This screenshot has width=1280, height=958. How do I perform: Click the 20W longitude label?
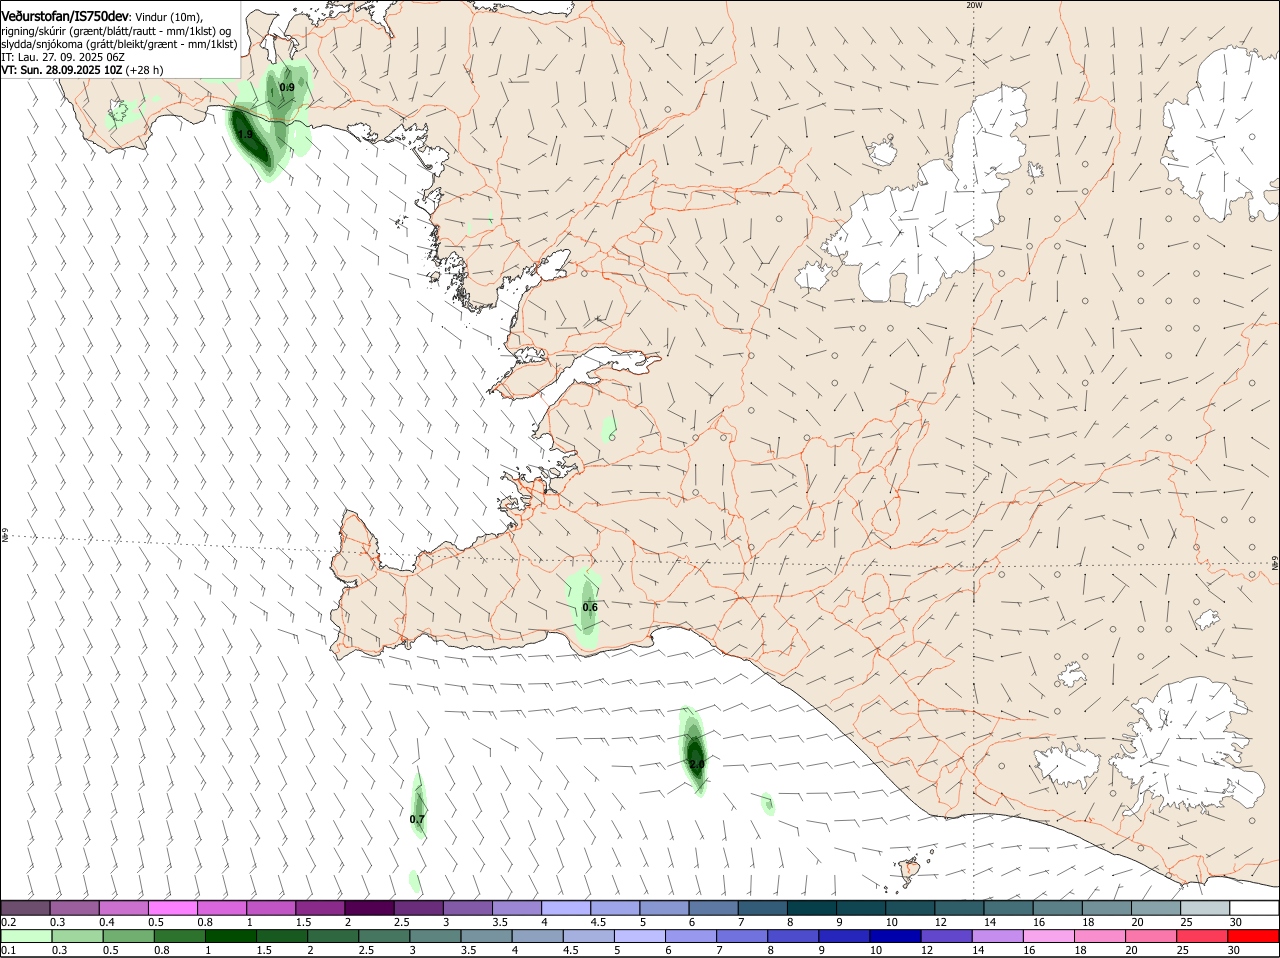974,5
